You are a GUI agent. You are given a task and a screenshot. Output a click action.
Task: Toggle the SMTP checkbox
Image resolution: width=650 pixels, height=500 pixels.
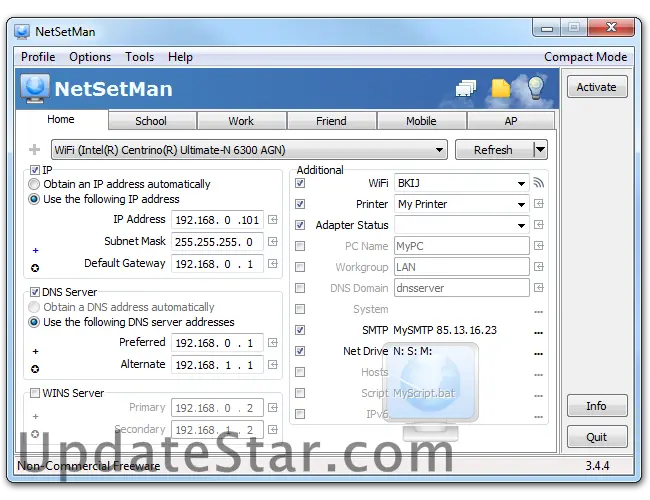tap(300, 330)
